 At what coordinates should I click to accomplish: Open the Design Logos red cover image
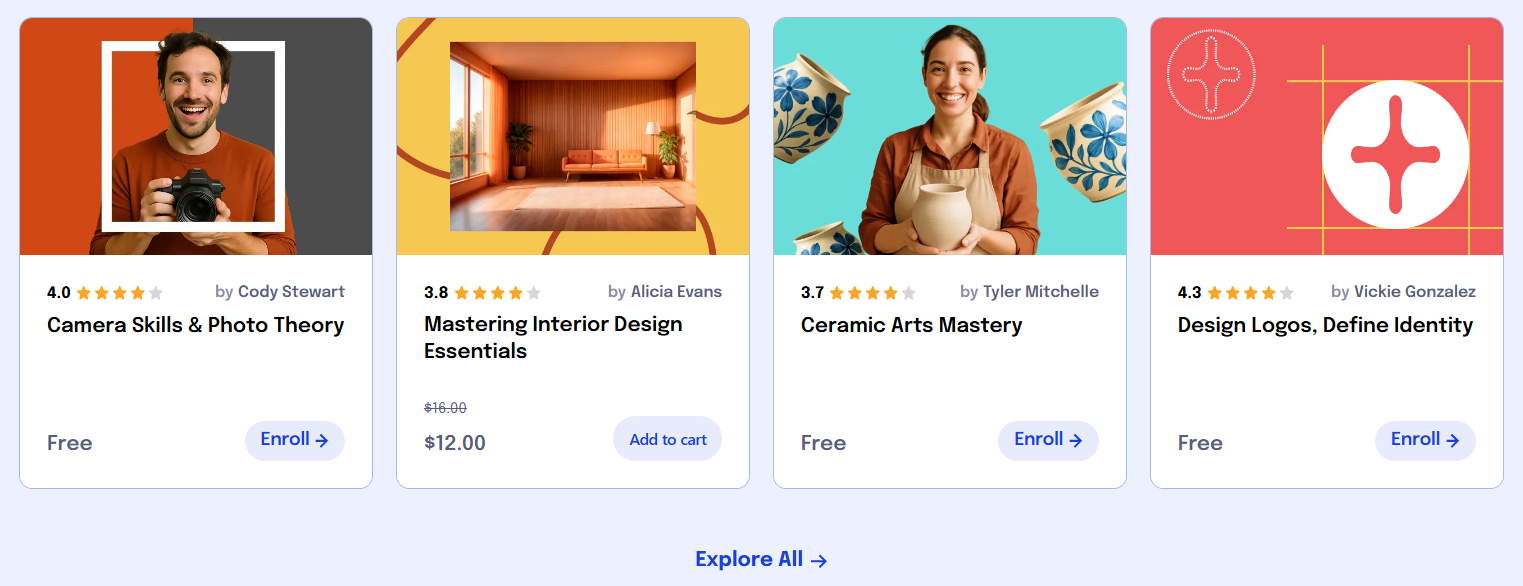1327,136
